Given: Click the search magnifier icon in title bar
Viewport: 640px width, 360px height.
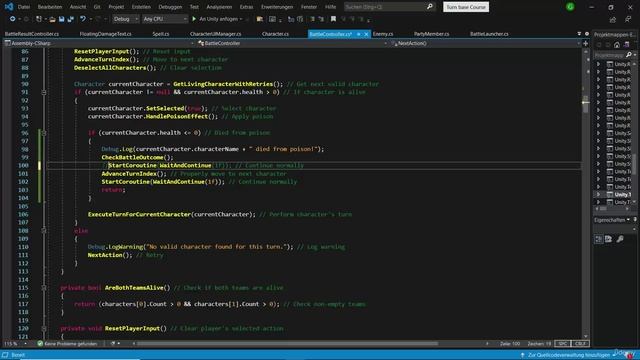Looking at the screenshot, I should point(430,7).
